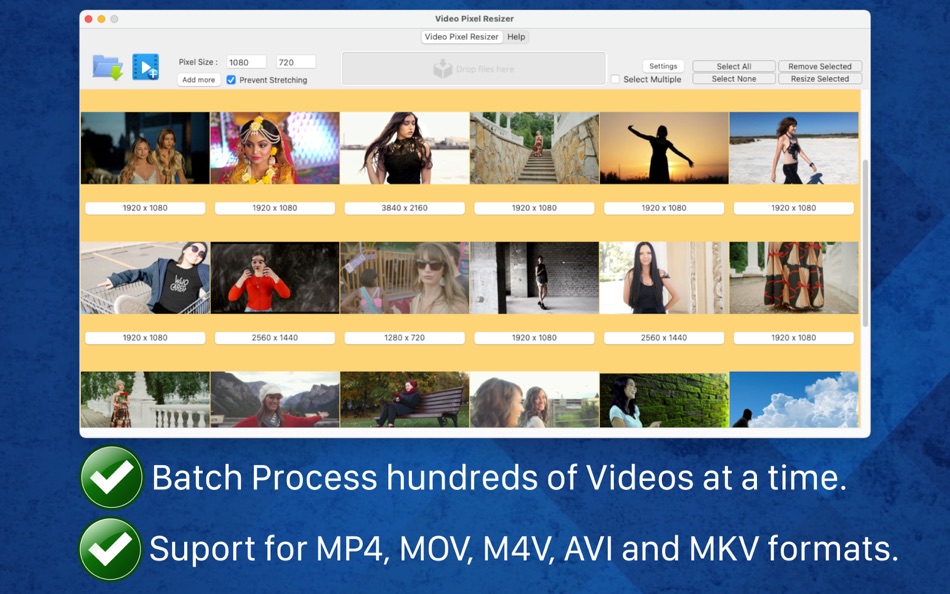This screenshot has width=950, height=594.
Task: Click 1920 x 1080 label under sunset silhouette video
Action: coord(664,208)
